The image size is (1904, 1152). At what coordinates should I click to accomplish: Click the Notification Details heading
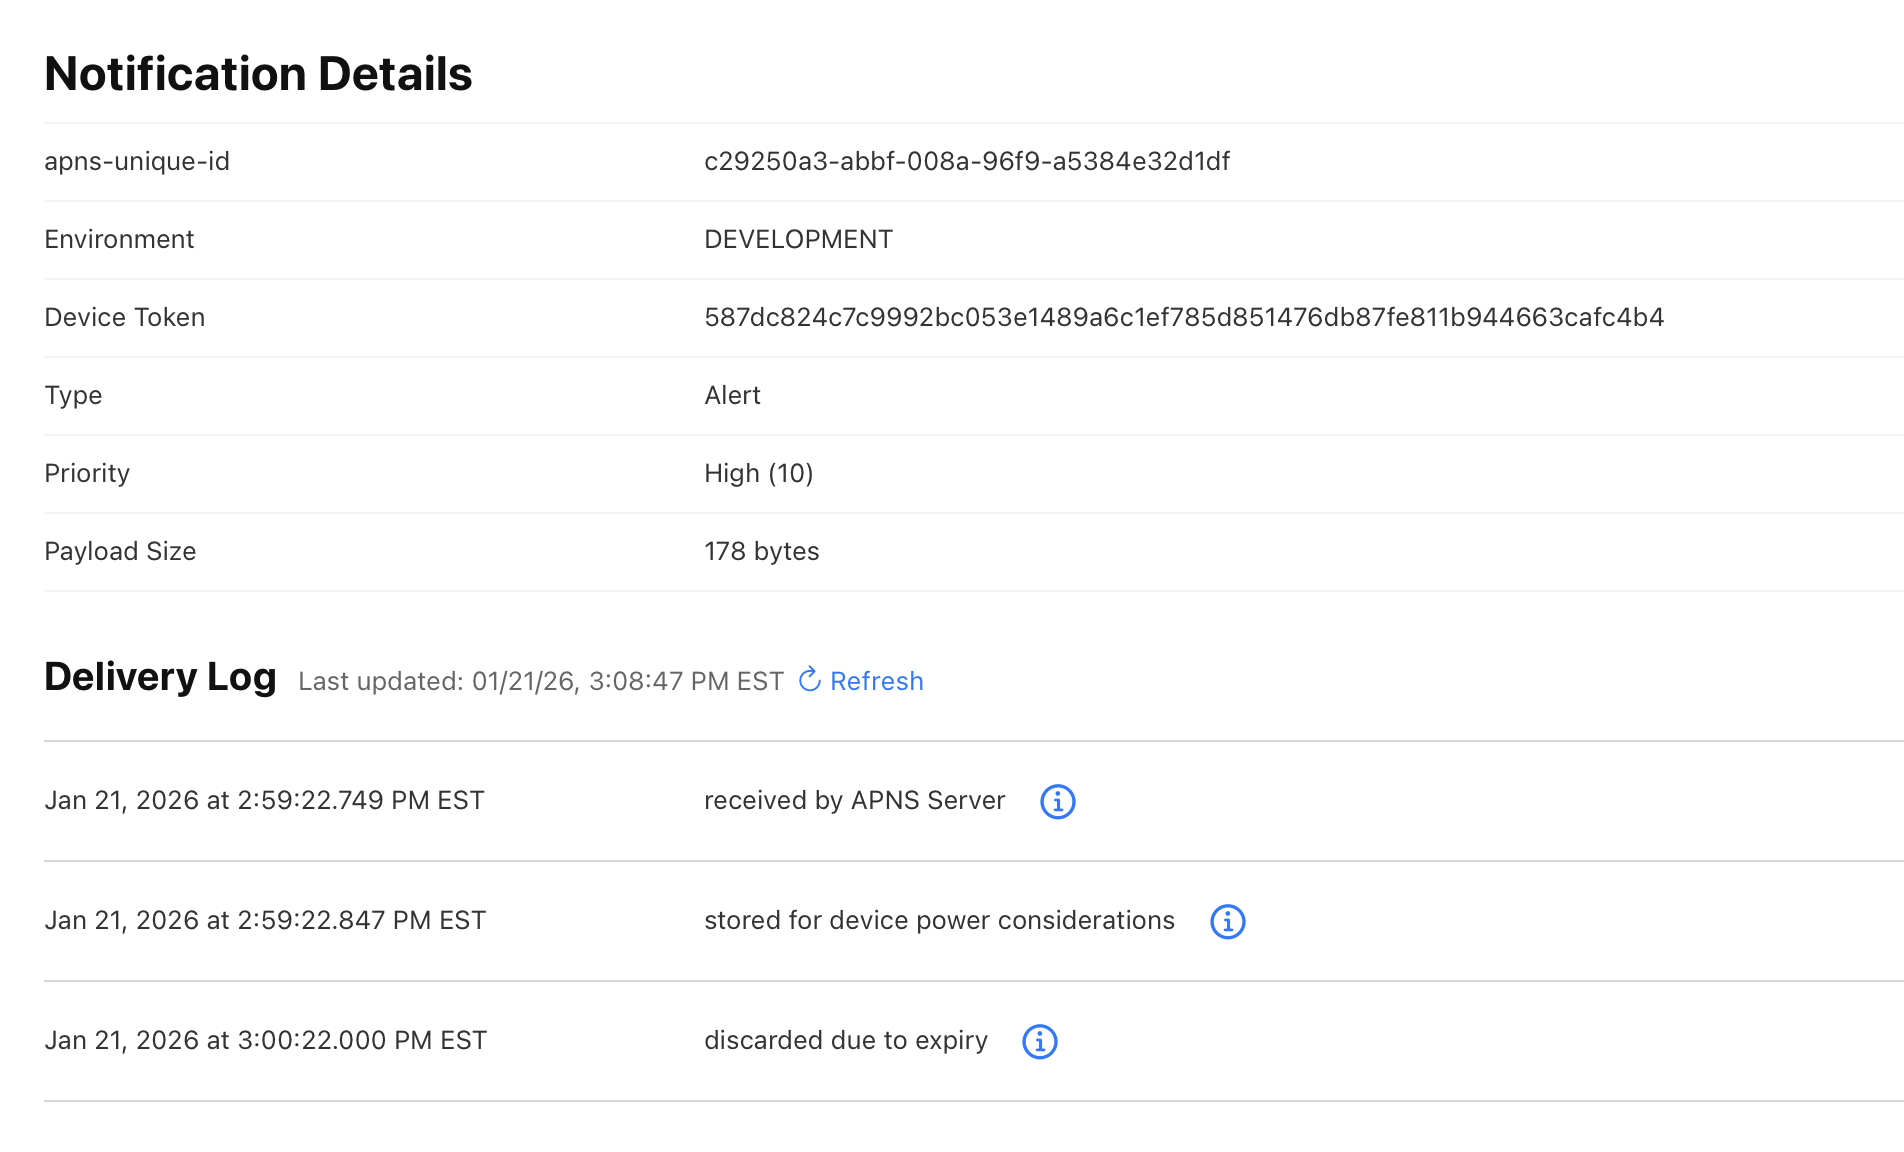258,74
